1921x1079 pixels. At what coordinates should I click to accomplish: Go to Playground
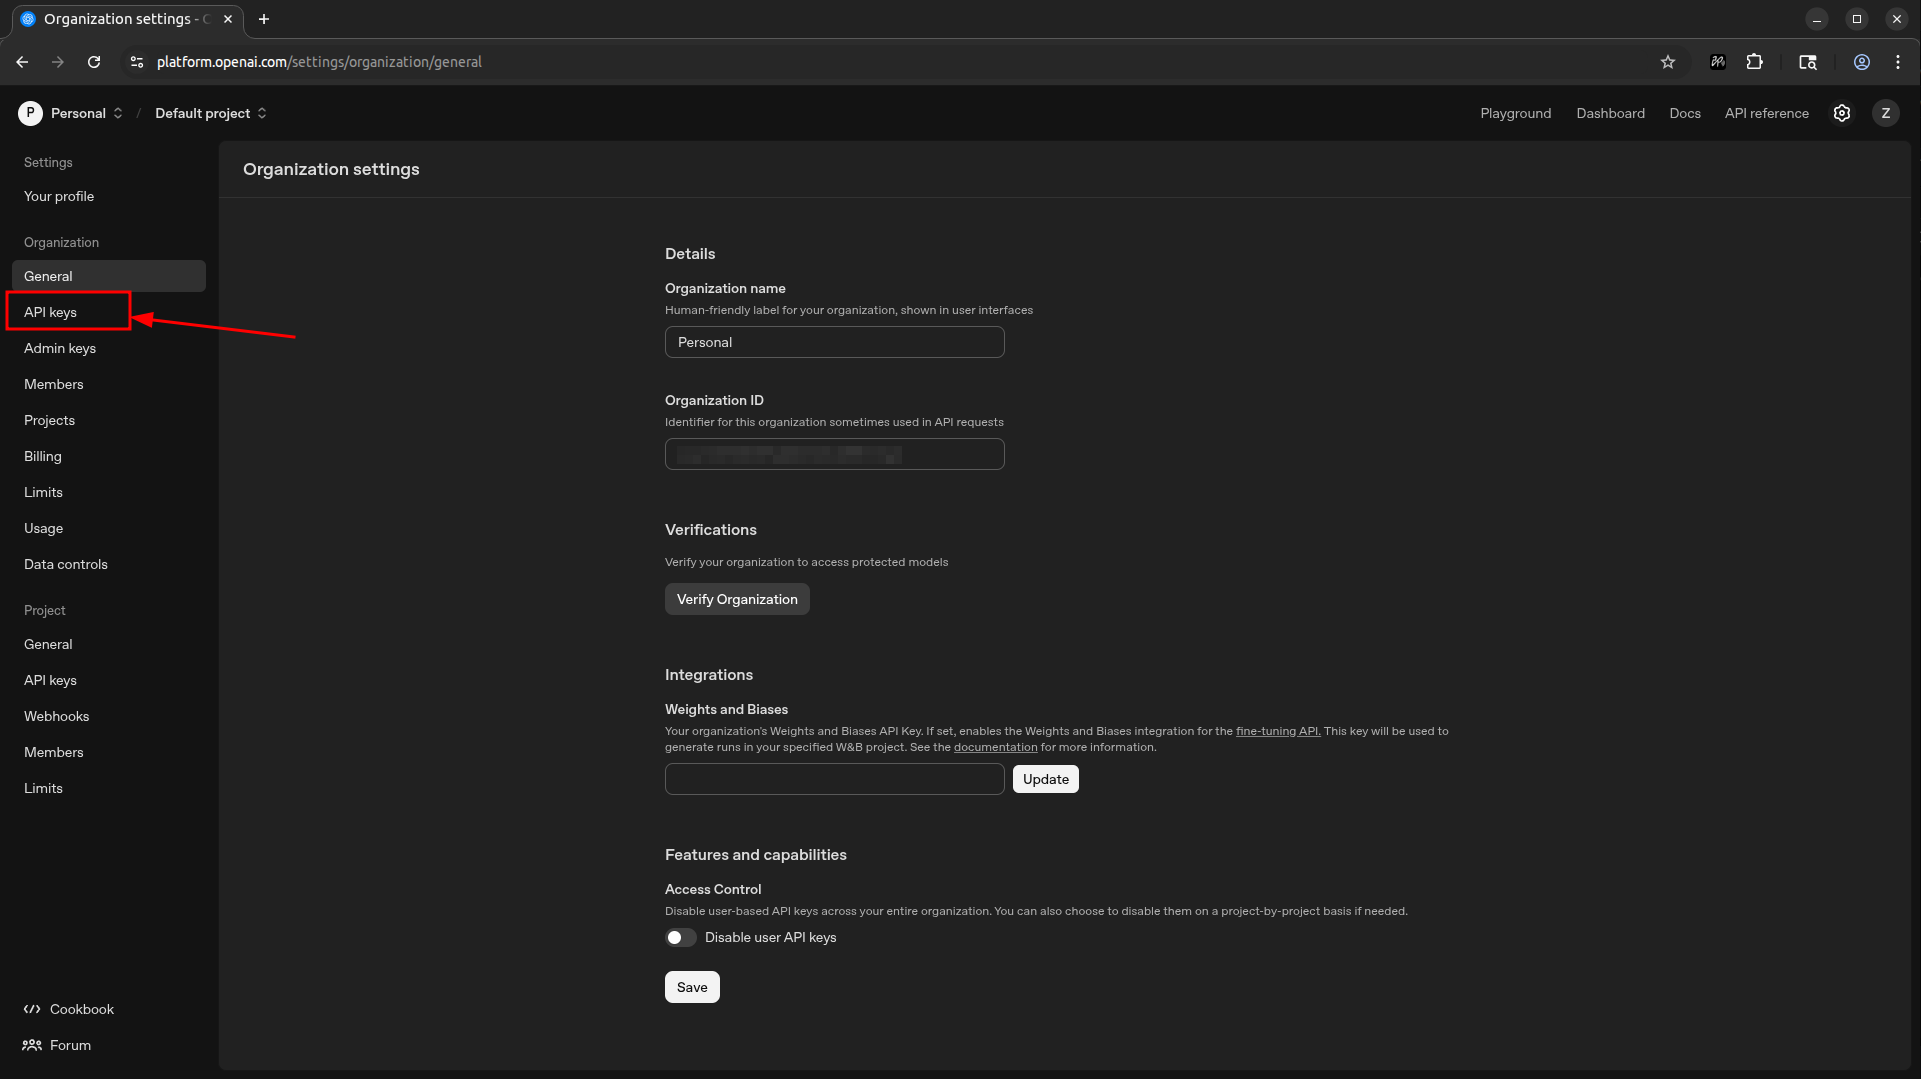1516,113
